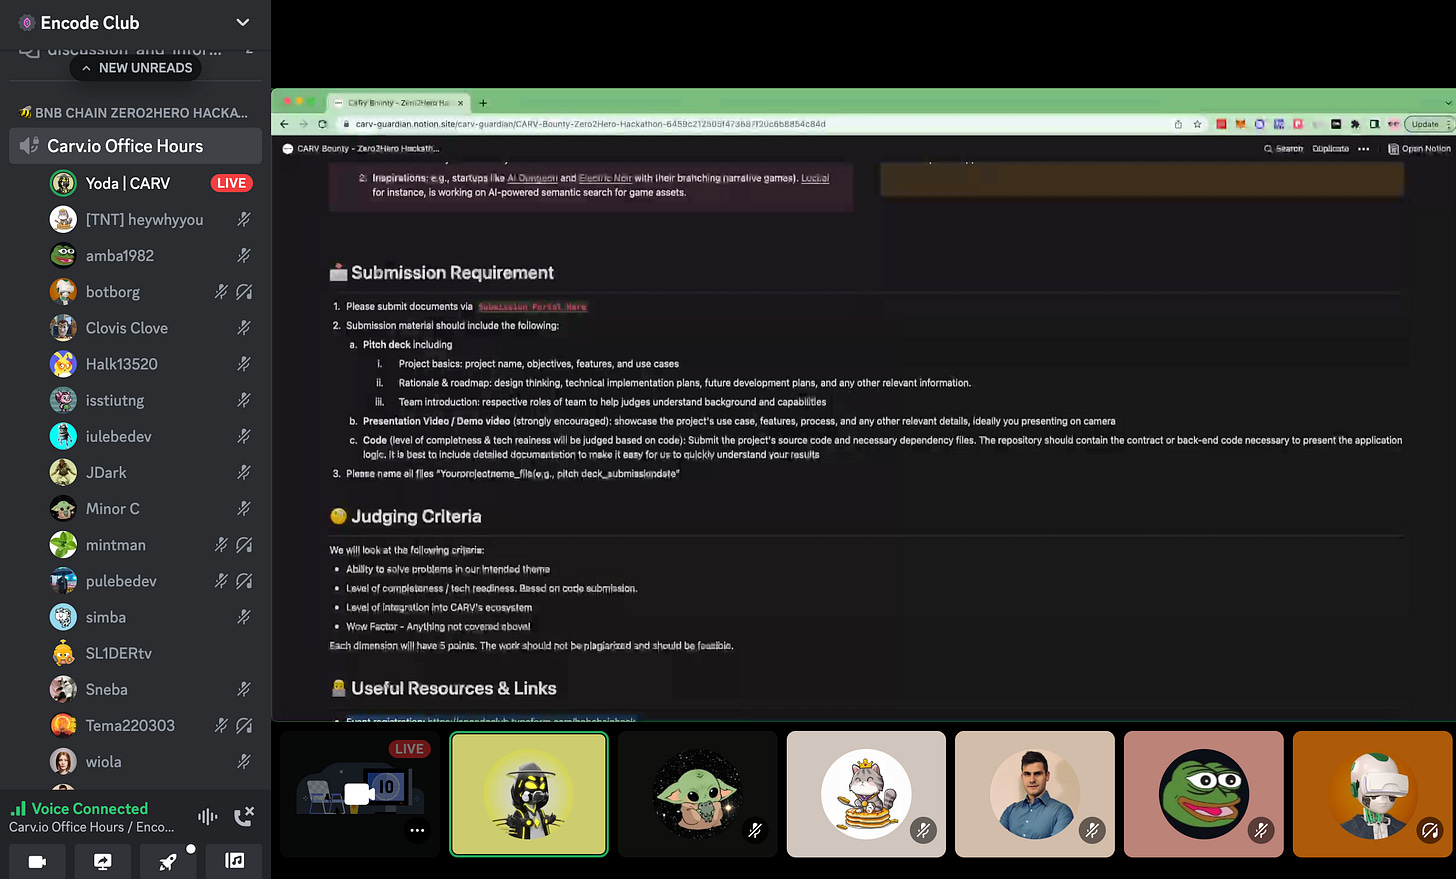The width and height of the screenshot is (1456, 879).
Task: Click Open Notion button
Action: [1419, 148]
